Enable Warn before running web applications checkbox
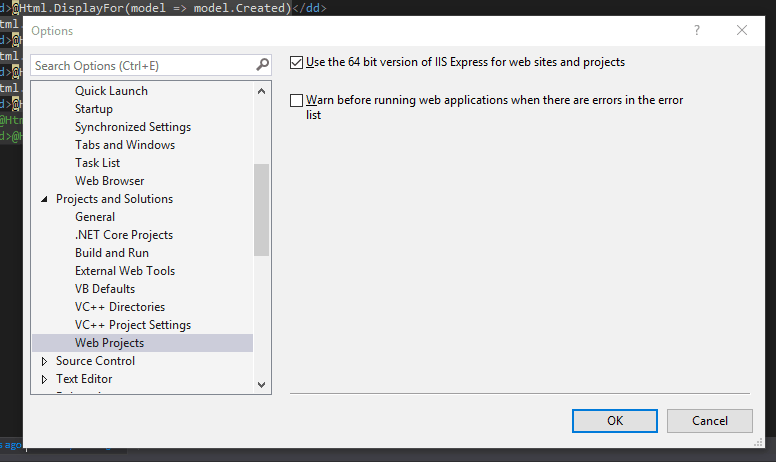 tap(296, 100)
